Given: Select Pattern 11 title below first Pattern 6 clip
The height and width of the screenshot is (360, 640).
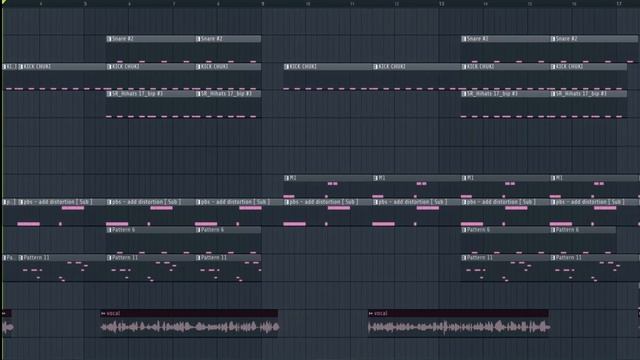Looking at the screenshot, I should [125, 258].
